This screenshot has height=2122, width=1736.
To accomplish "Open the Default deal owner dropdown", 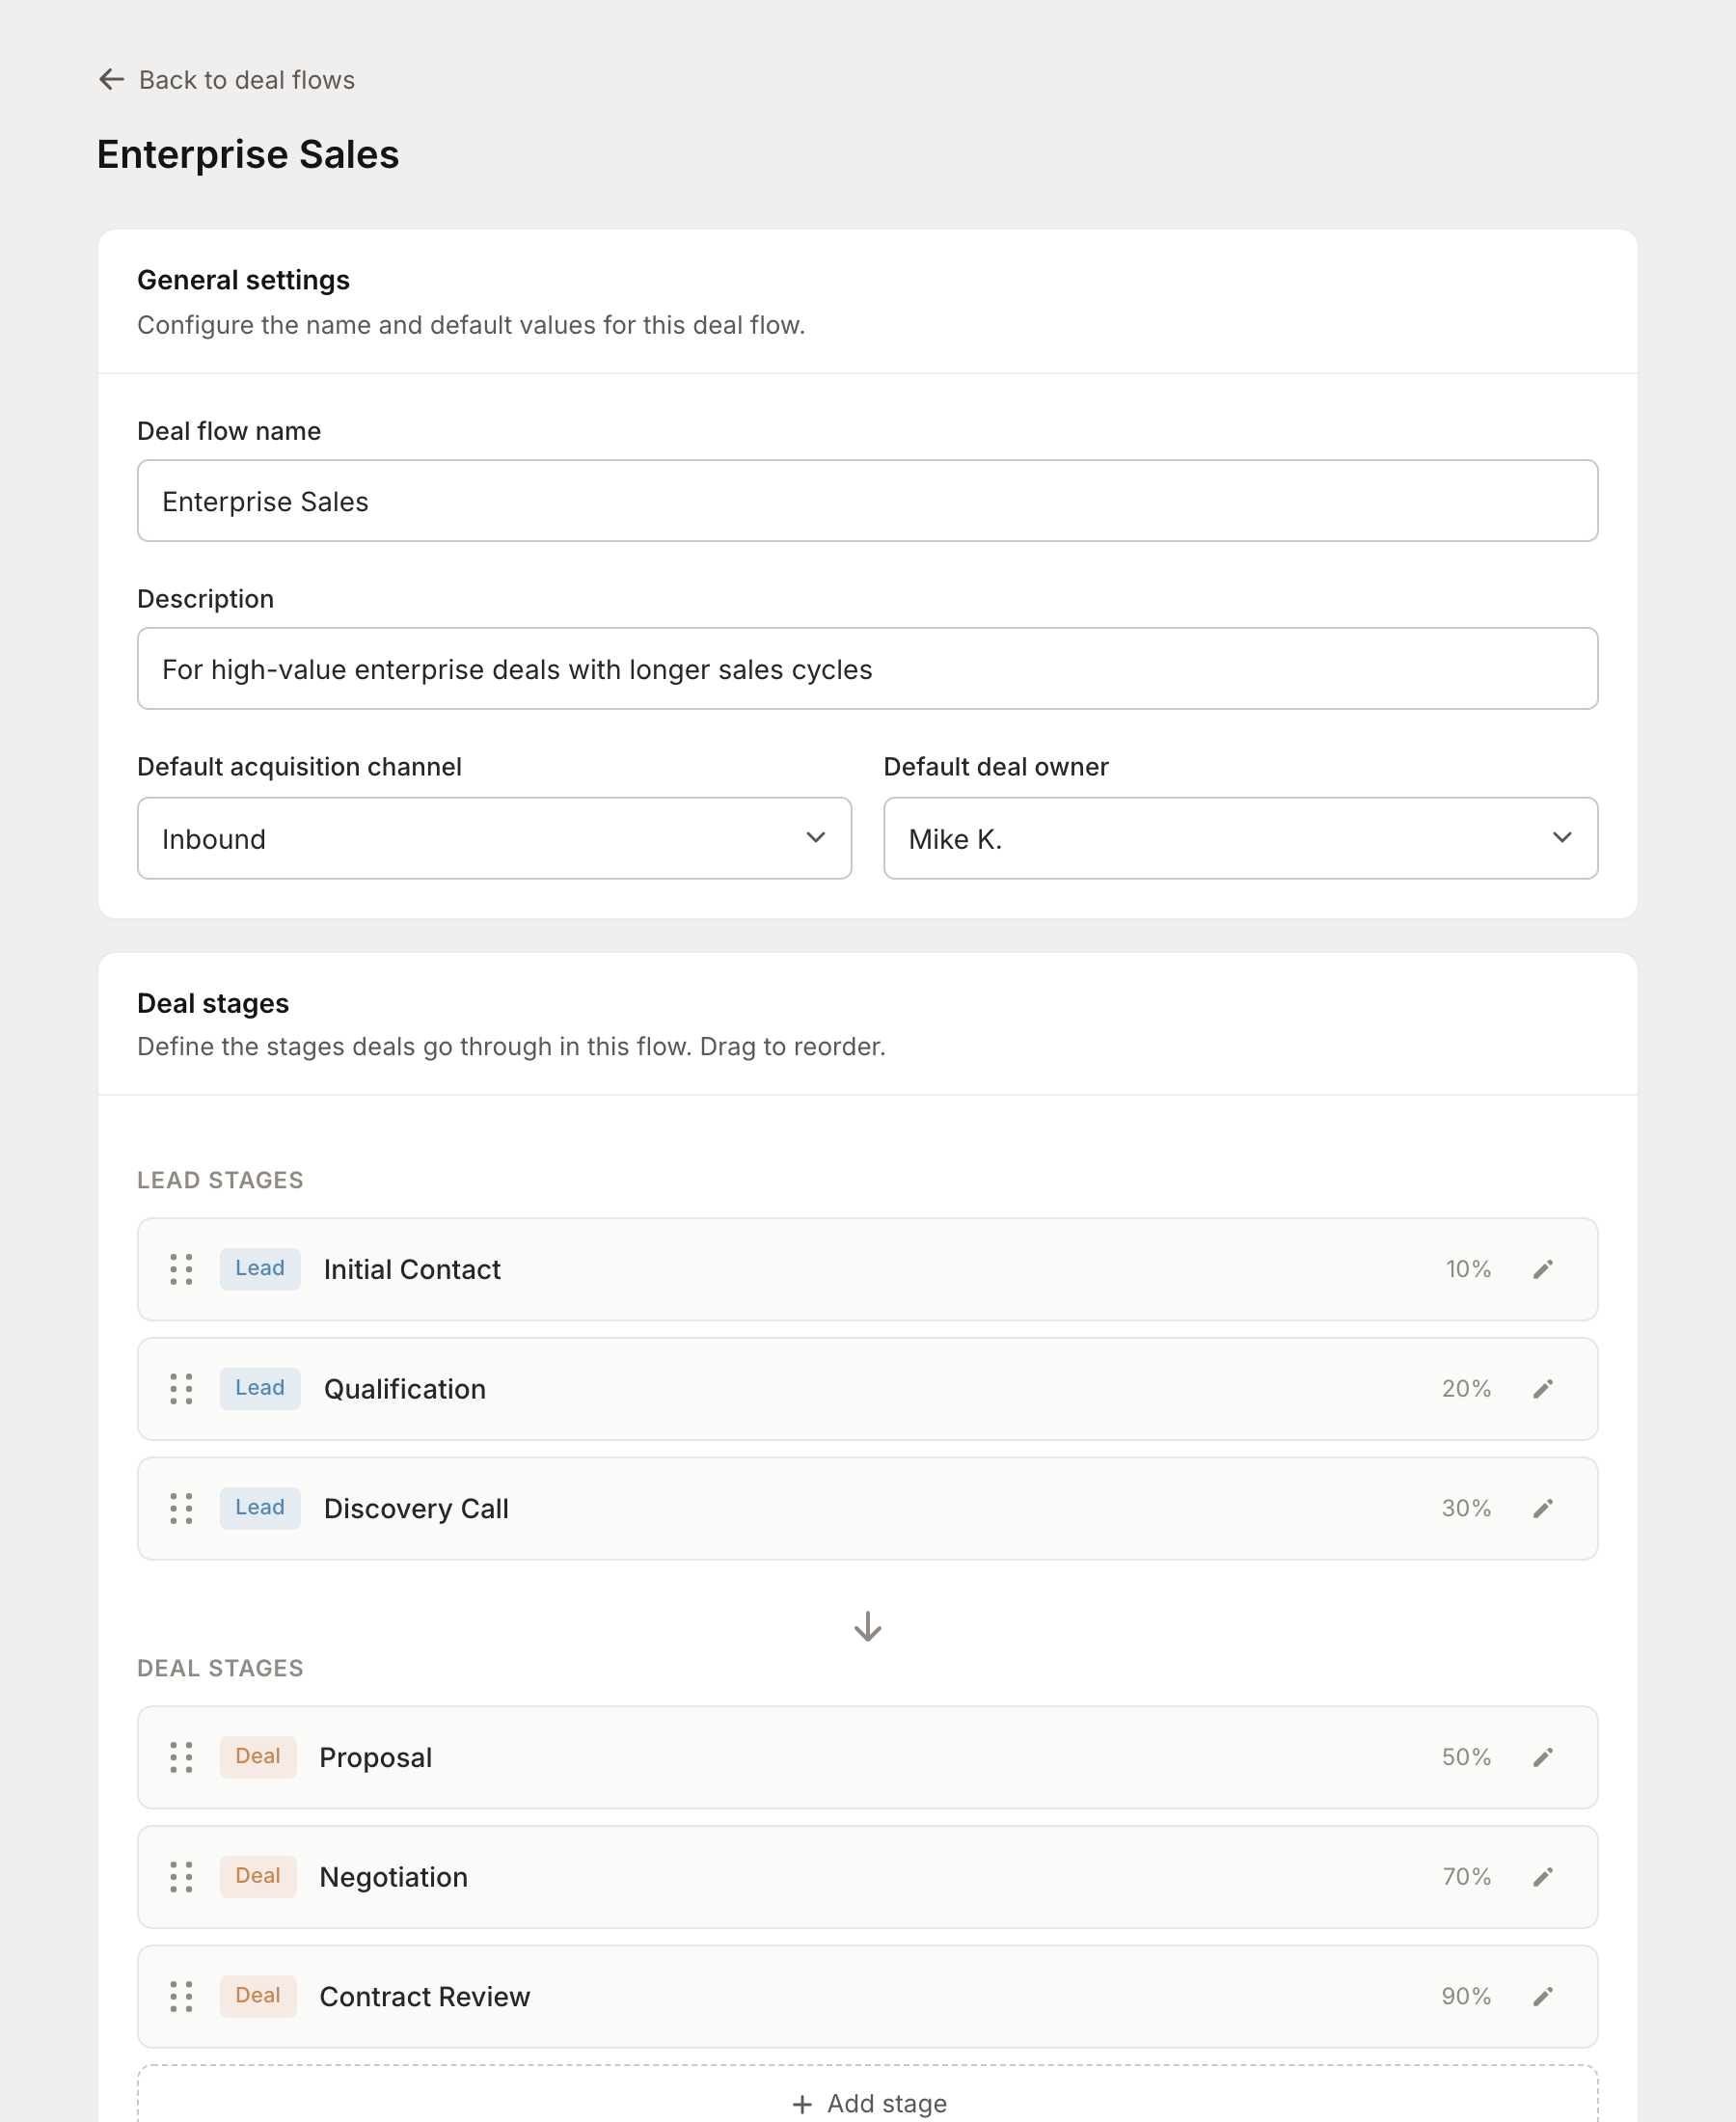I will click(x=1240, y=838).
